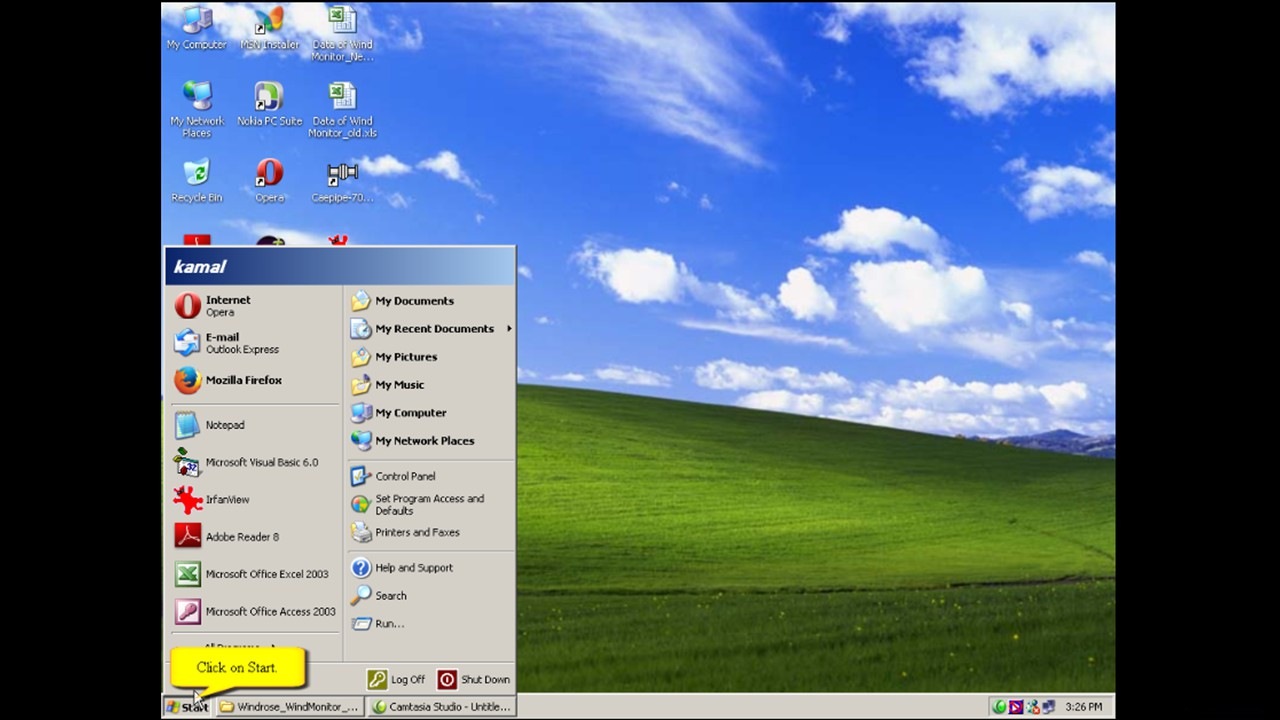
Task: Launch Opera desktop shortcut
Action: click(269, 180)
